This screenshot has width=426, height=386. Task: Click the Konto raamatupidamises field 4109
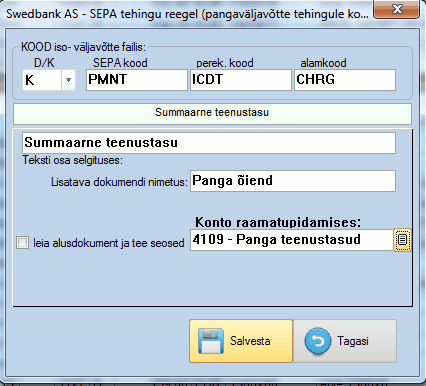click(x=292, y=240)
